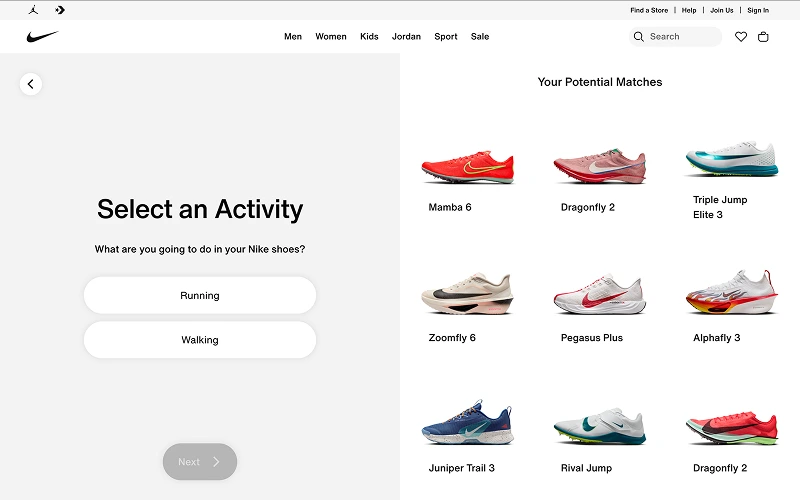
Task: Open the Mamba 6 shoe image
Action: coord(468,166)
